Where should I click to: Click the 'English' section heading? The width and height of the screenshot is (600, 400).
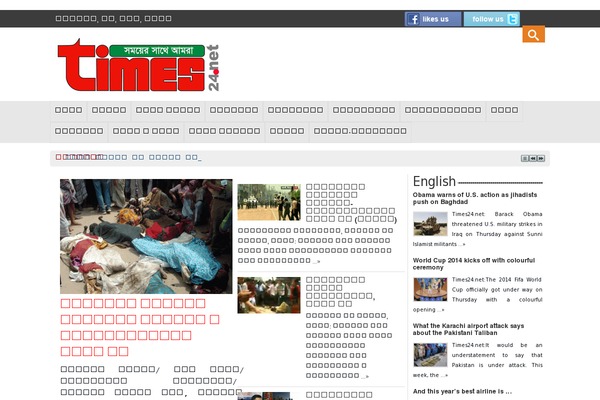[434, 181]
